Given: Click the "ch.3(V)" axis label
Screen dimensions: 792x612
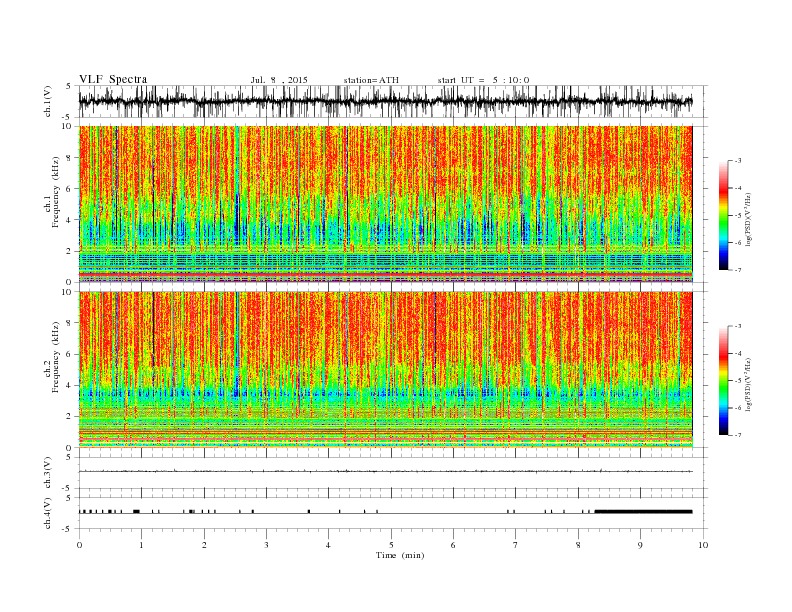Looking at the screenshot, I should 47,473.
